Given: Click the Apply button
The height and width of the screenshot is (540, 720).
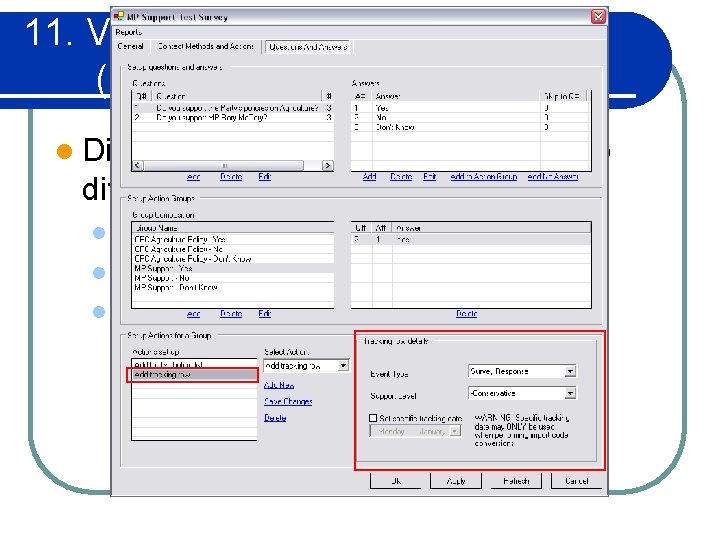Looking at the screenshot, I should (x=456, y=481).
